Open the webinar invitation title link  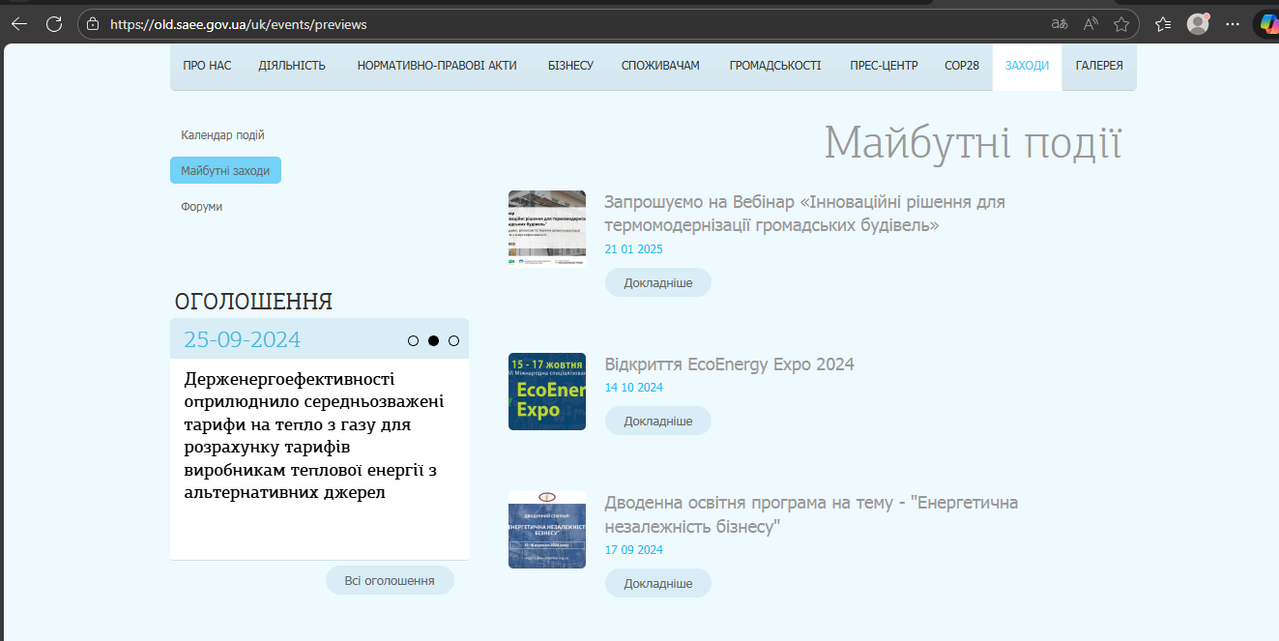[x=805, y=213]
